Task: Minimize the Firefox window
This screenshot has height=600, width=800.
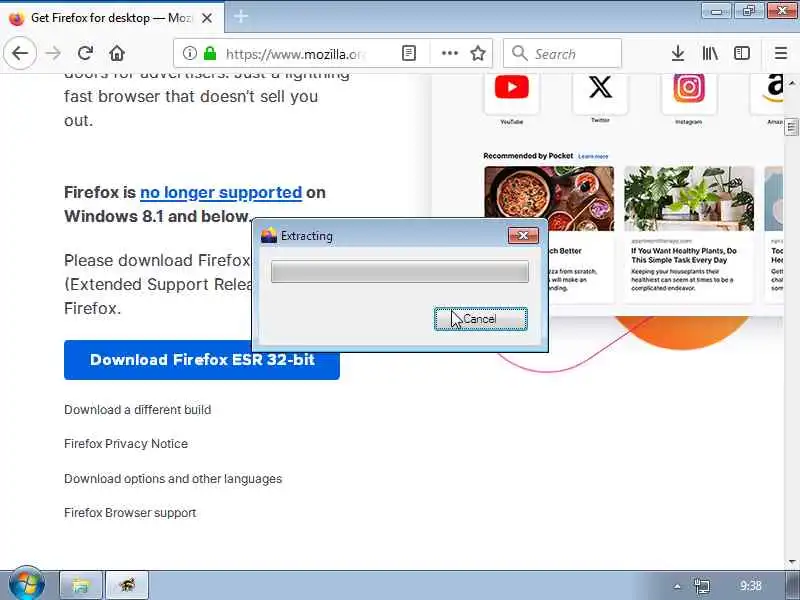Action: pos(716,11)
